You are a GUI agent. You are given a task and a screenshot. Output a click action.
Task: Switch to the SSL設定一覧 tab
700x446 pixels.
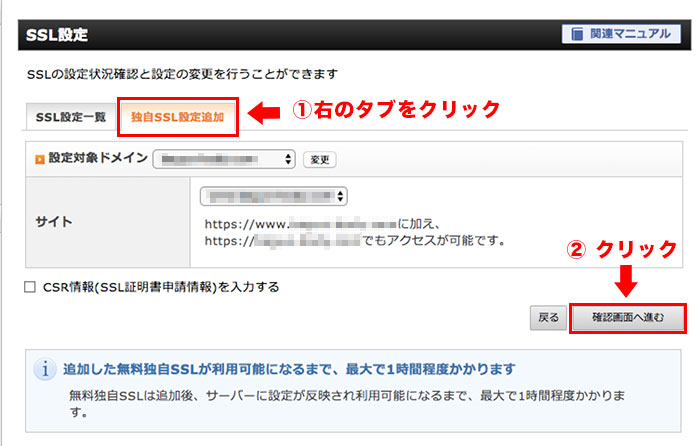pyautogui.click(x=71, y=117)
